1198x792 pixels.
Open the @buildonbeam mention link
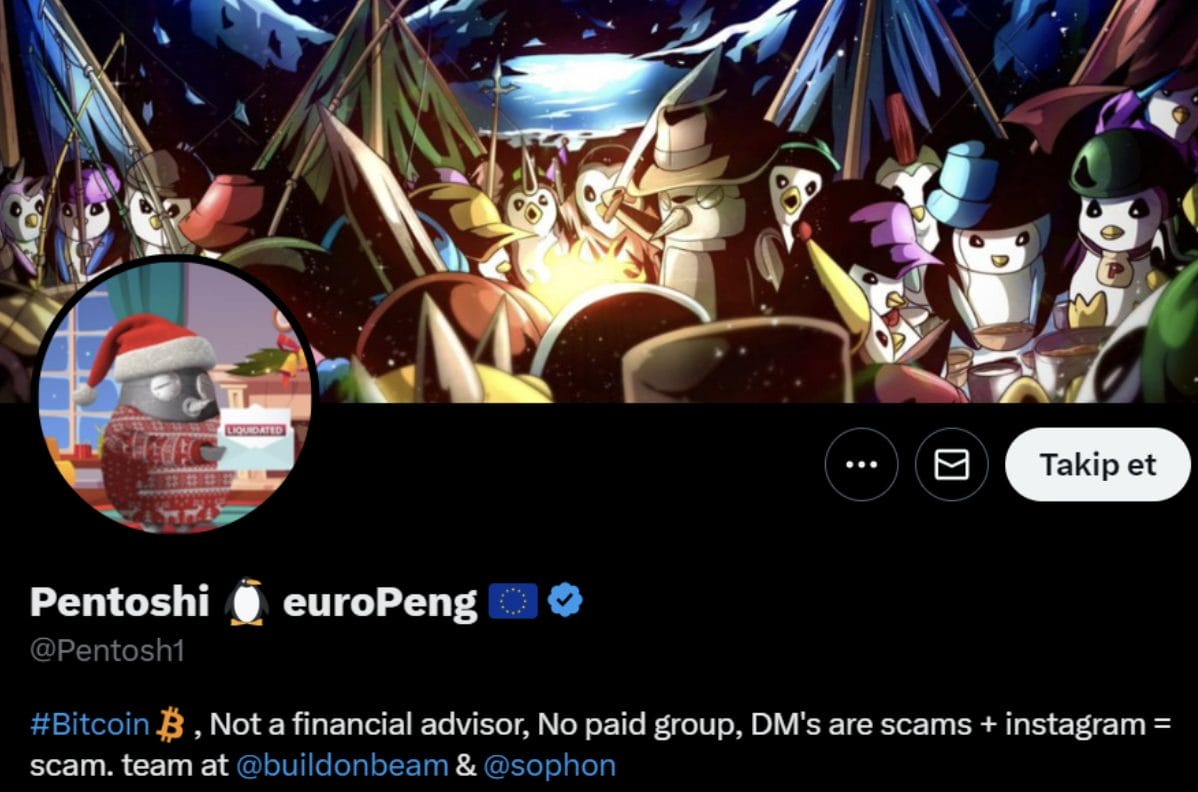click(342, 765)
